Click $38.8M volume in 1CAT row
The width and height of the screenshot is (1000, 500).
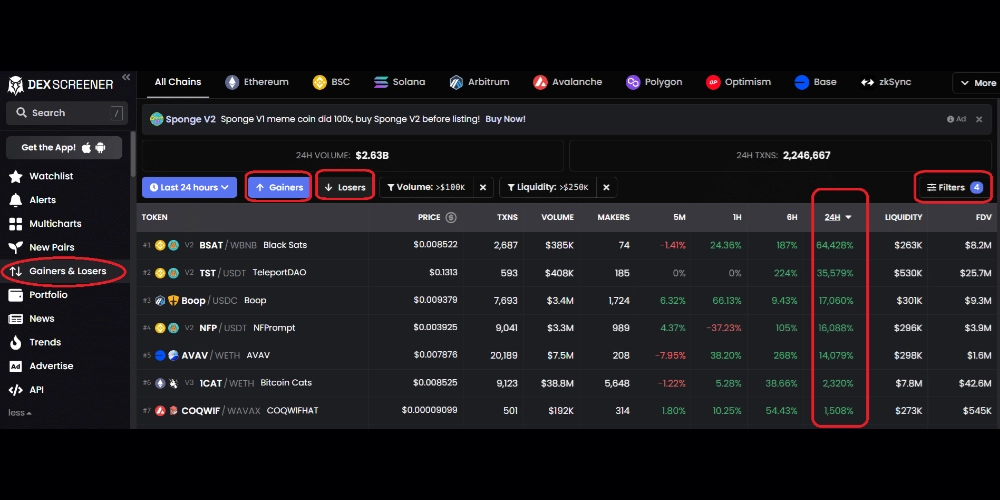557,383
